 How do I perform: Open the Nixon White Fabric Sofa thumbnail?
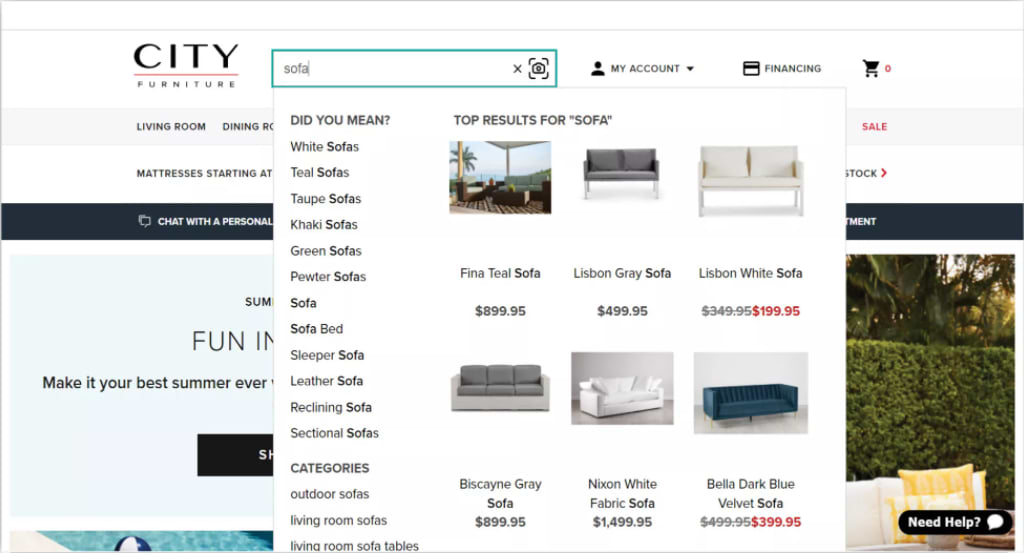[x=622, y=388]
